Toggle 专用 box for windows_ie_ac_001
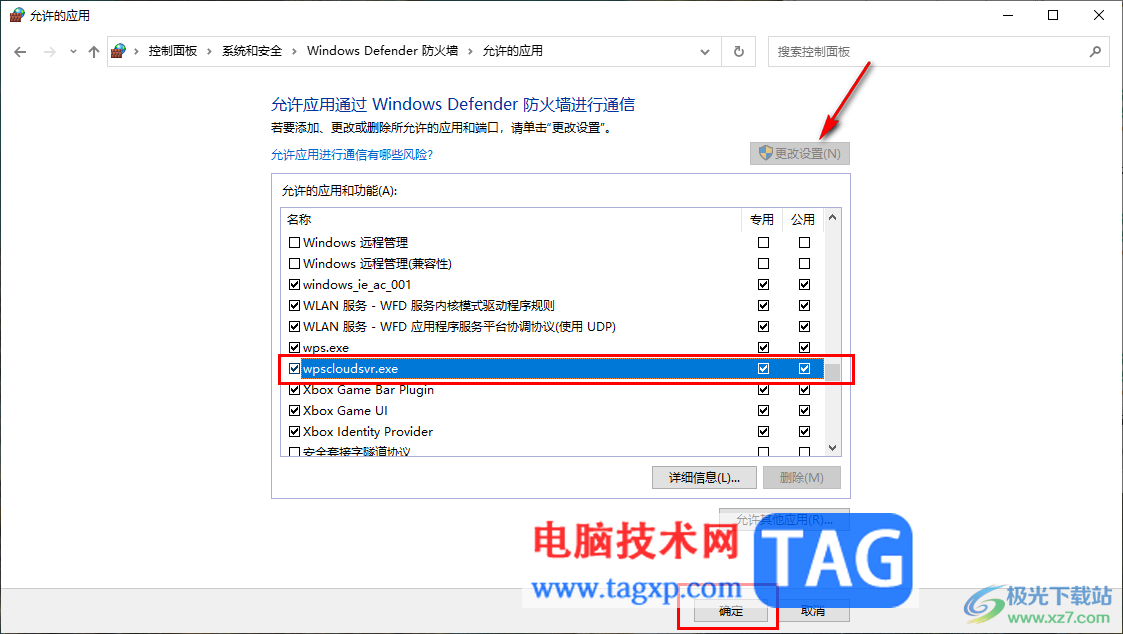1123x634 pixels. coord(763,284)
